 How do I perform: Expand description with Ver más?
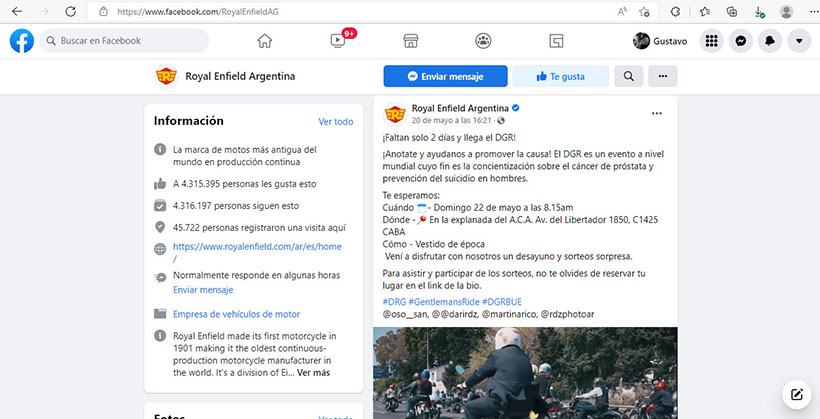pos(313,373)
